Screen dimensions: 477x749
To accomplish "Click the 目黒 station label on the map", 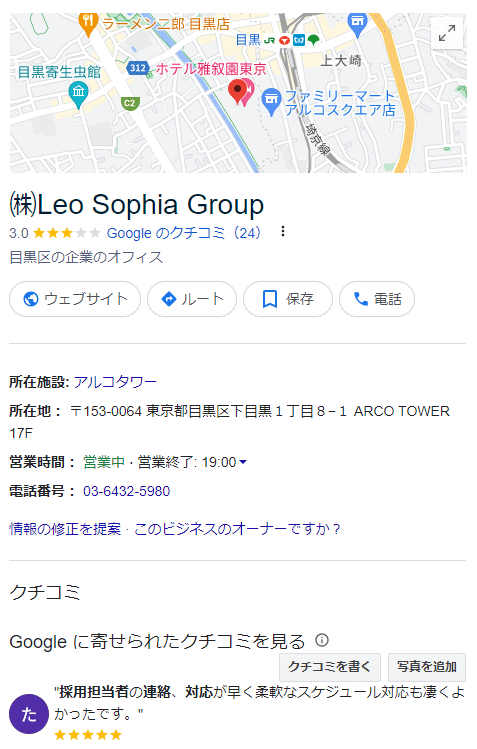I will click(x=249, y=40).
